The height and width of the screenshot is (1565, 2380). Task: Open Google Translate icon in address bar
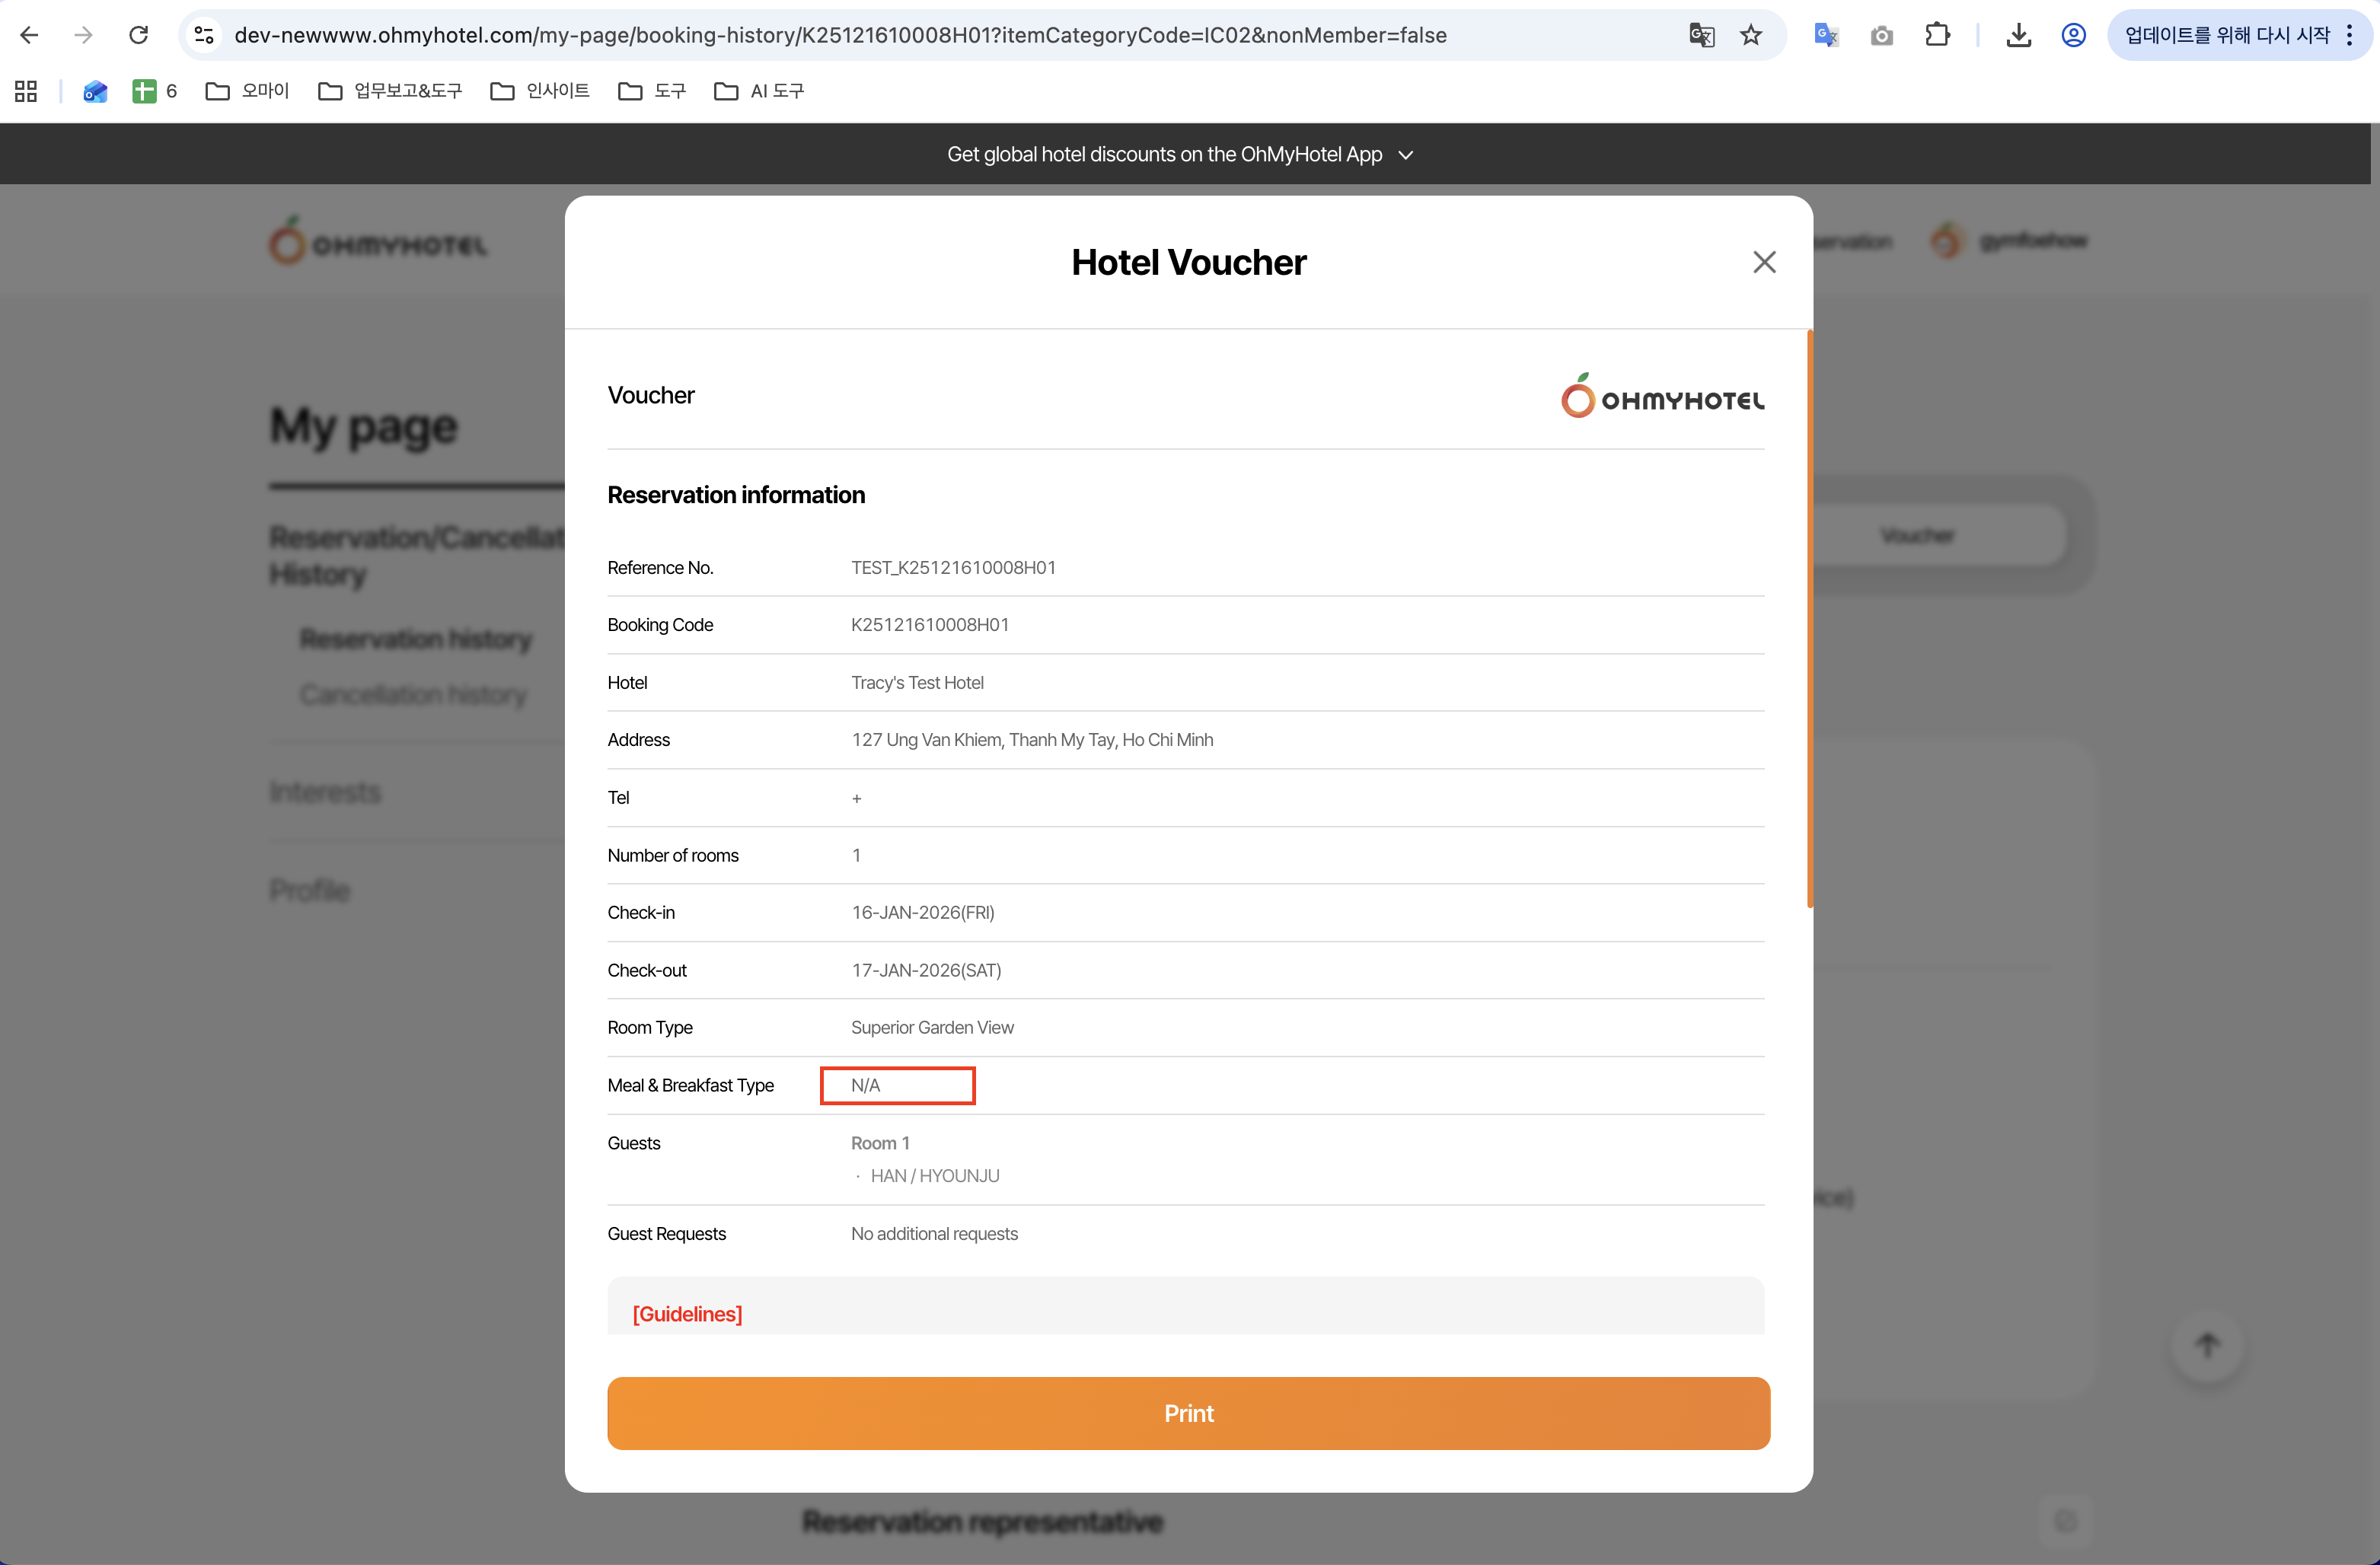(1701, 35)
